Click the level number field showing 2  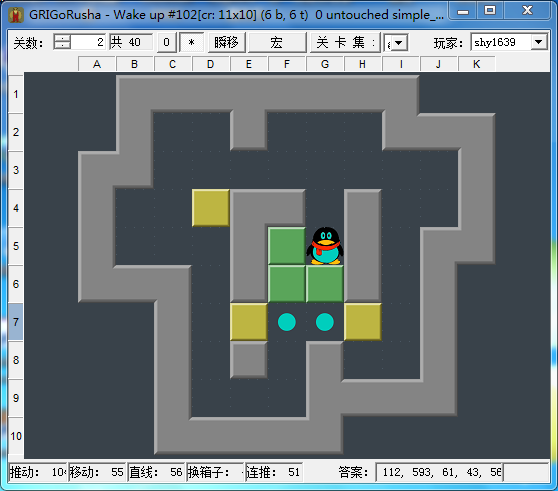click(88, 42)
